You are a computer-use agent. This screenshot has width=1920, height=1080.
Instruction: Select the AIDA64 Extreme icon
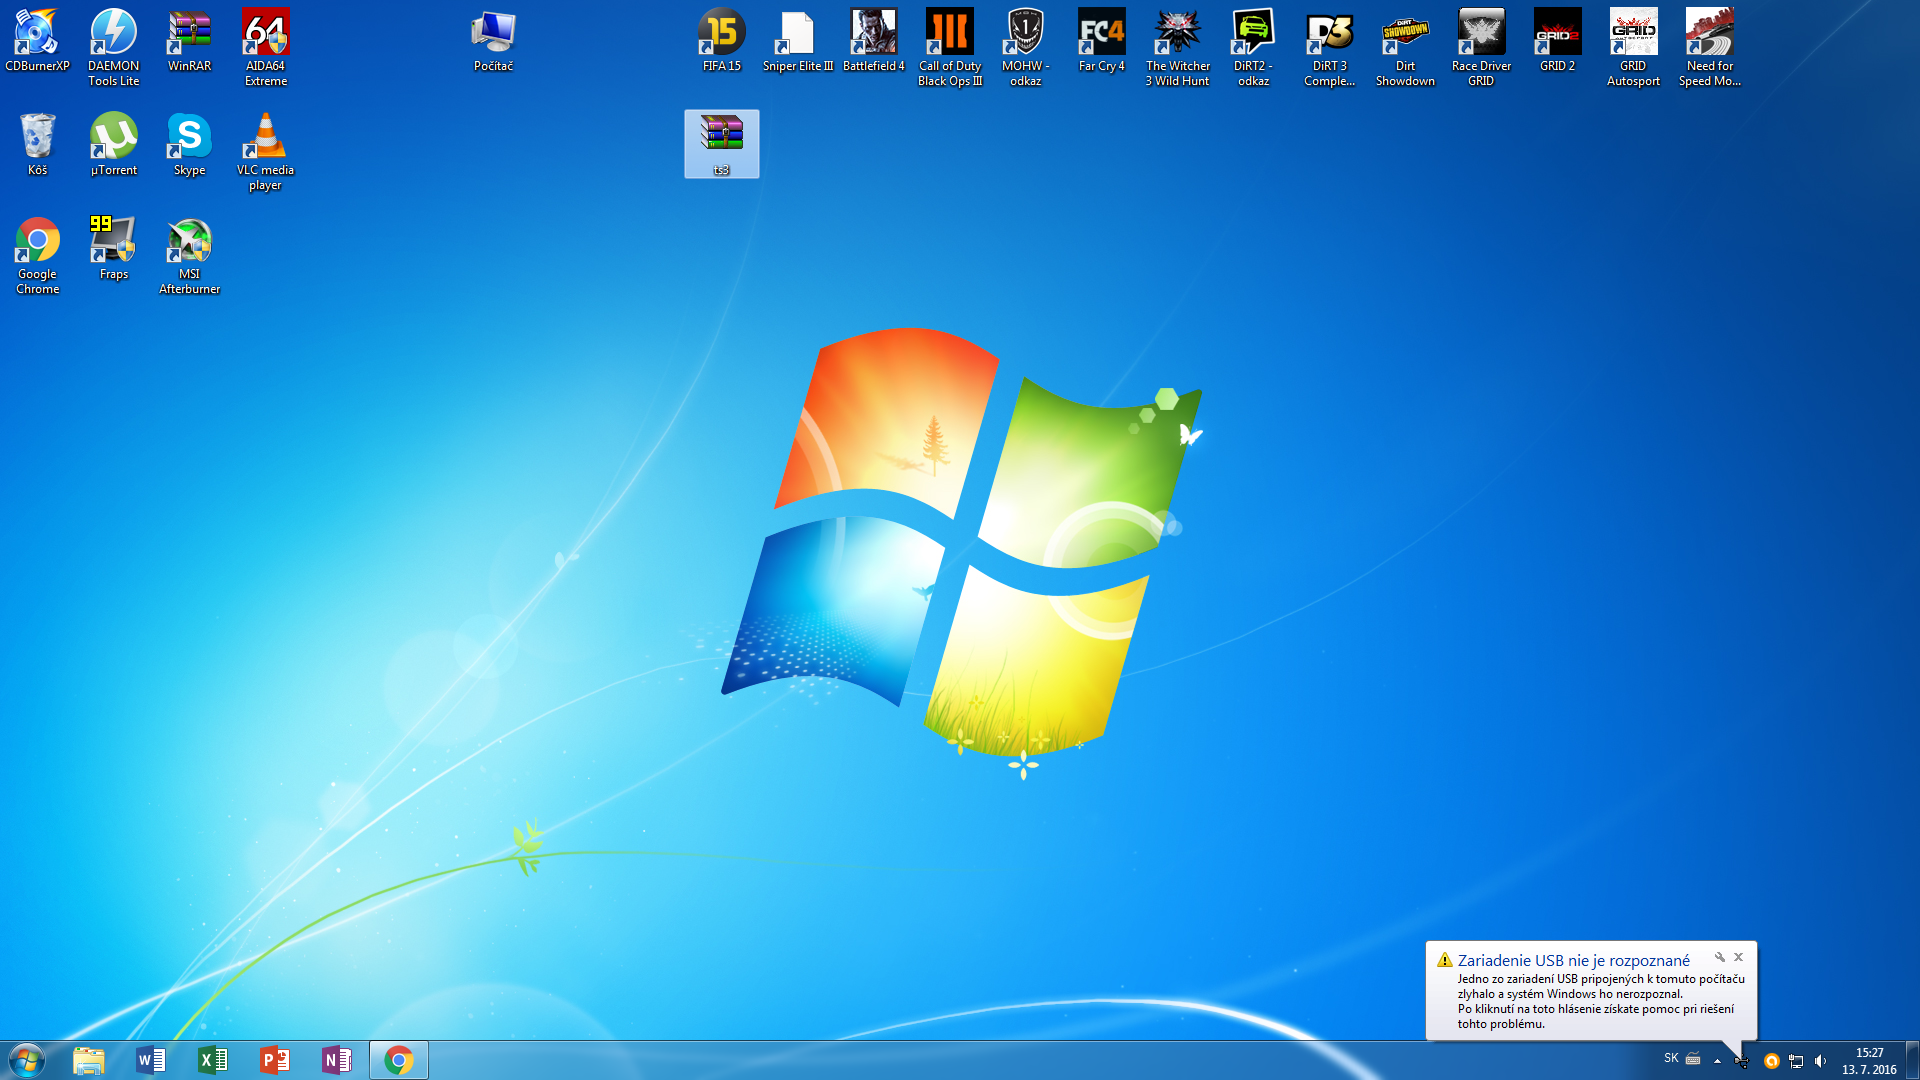coord(265,48)
